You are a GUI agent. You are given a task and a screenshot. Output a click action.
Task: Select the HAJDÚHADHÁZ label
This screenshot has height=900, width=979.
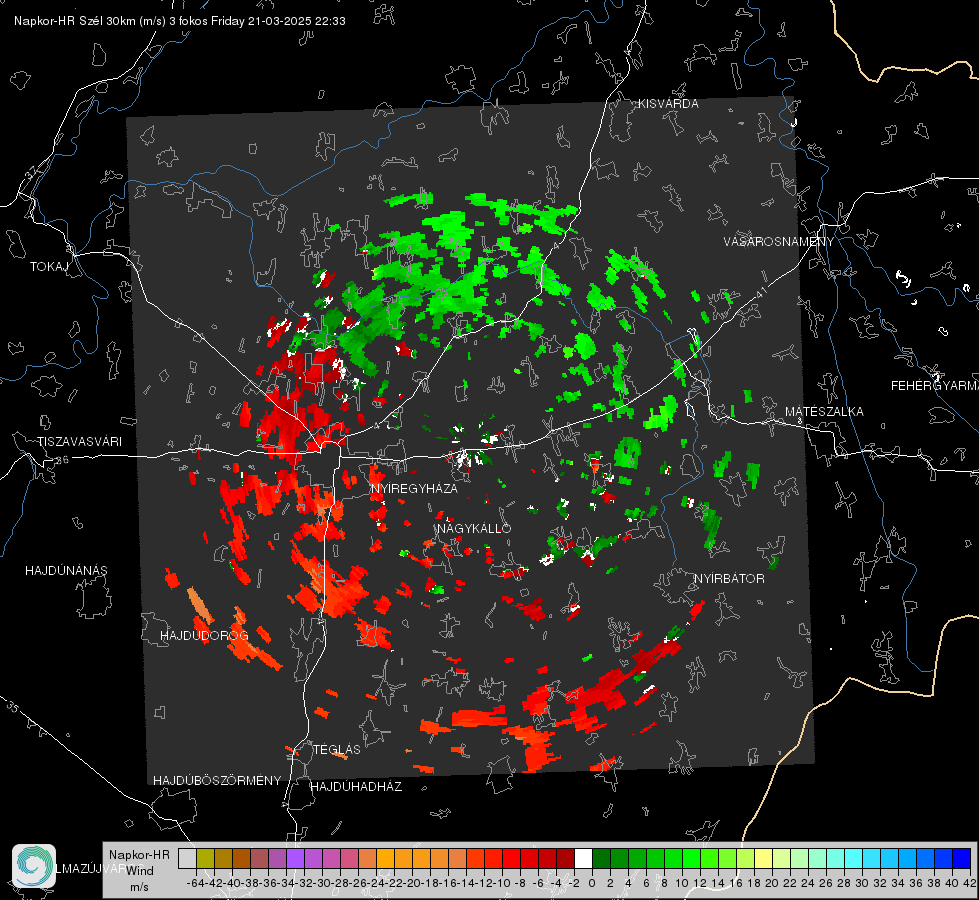coord(356,787)
